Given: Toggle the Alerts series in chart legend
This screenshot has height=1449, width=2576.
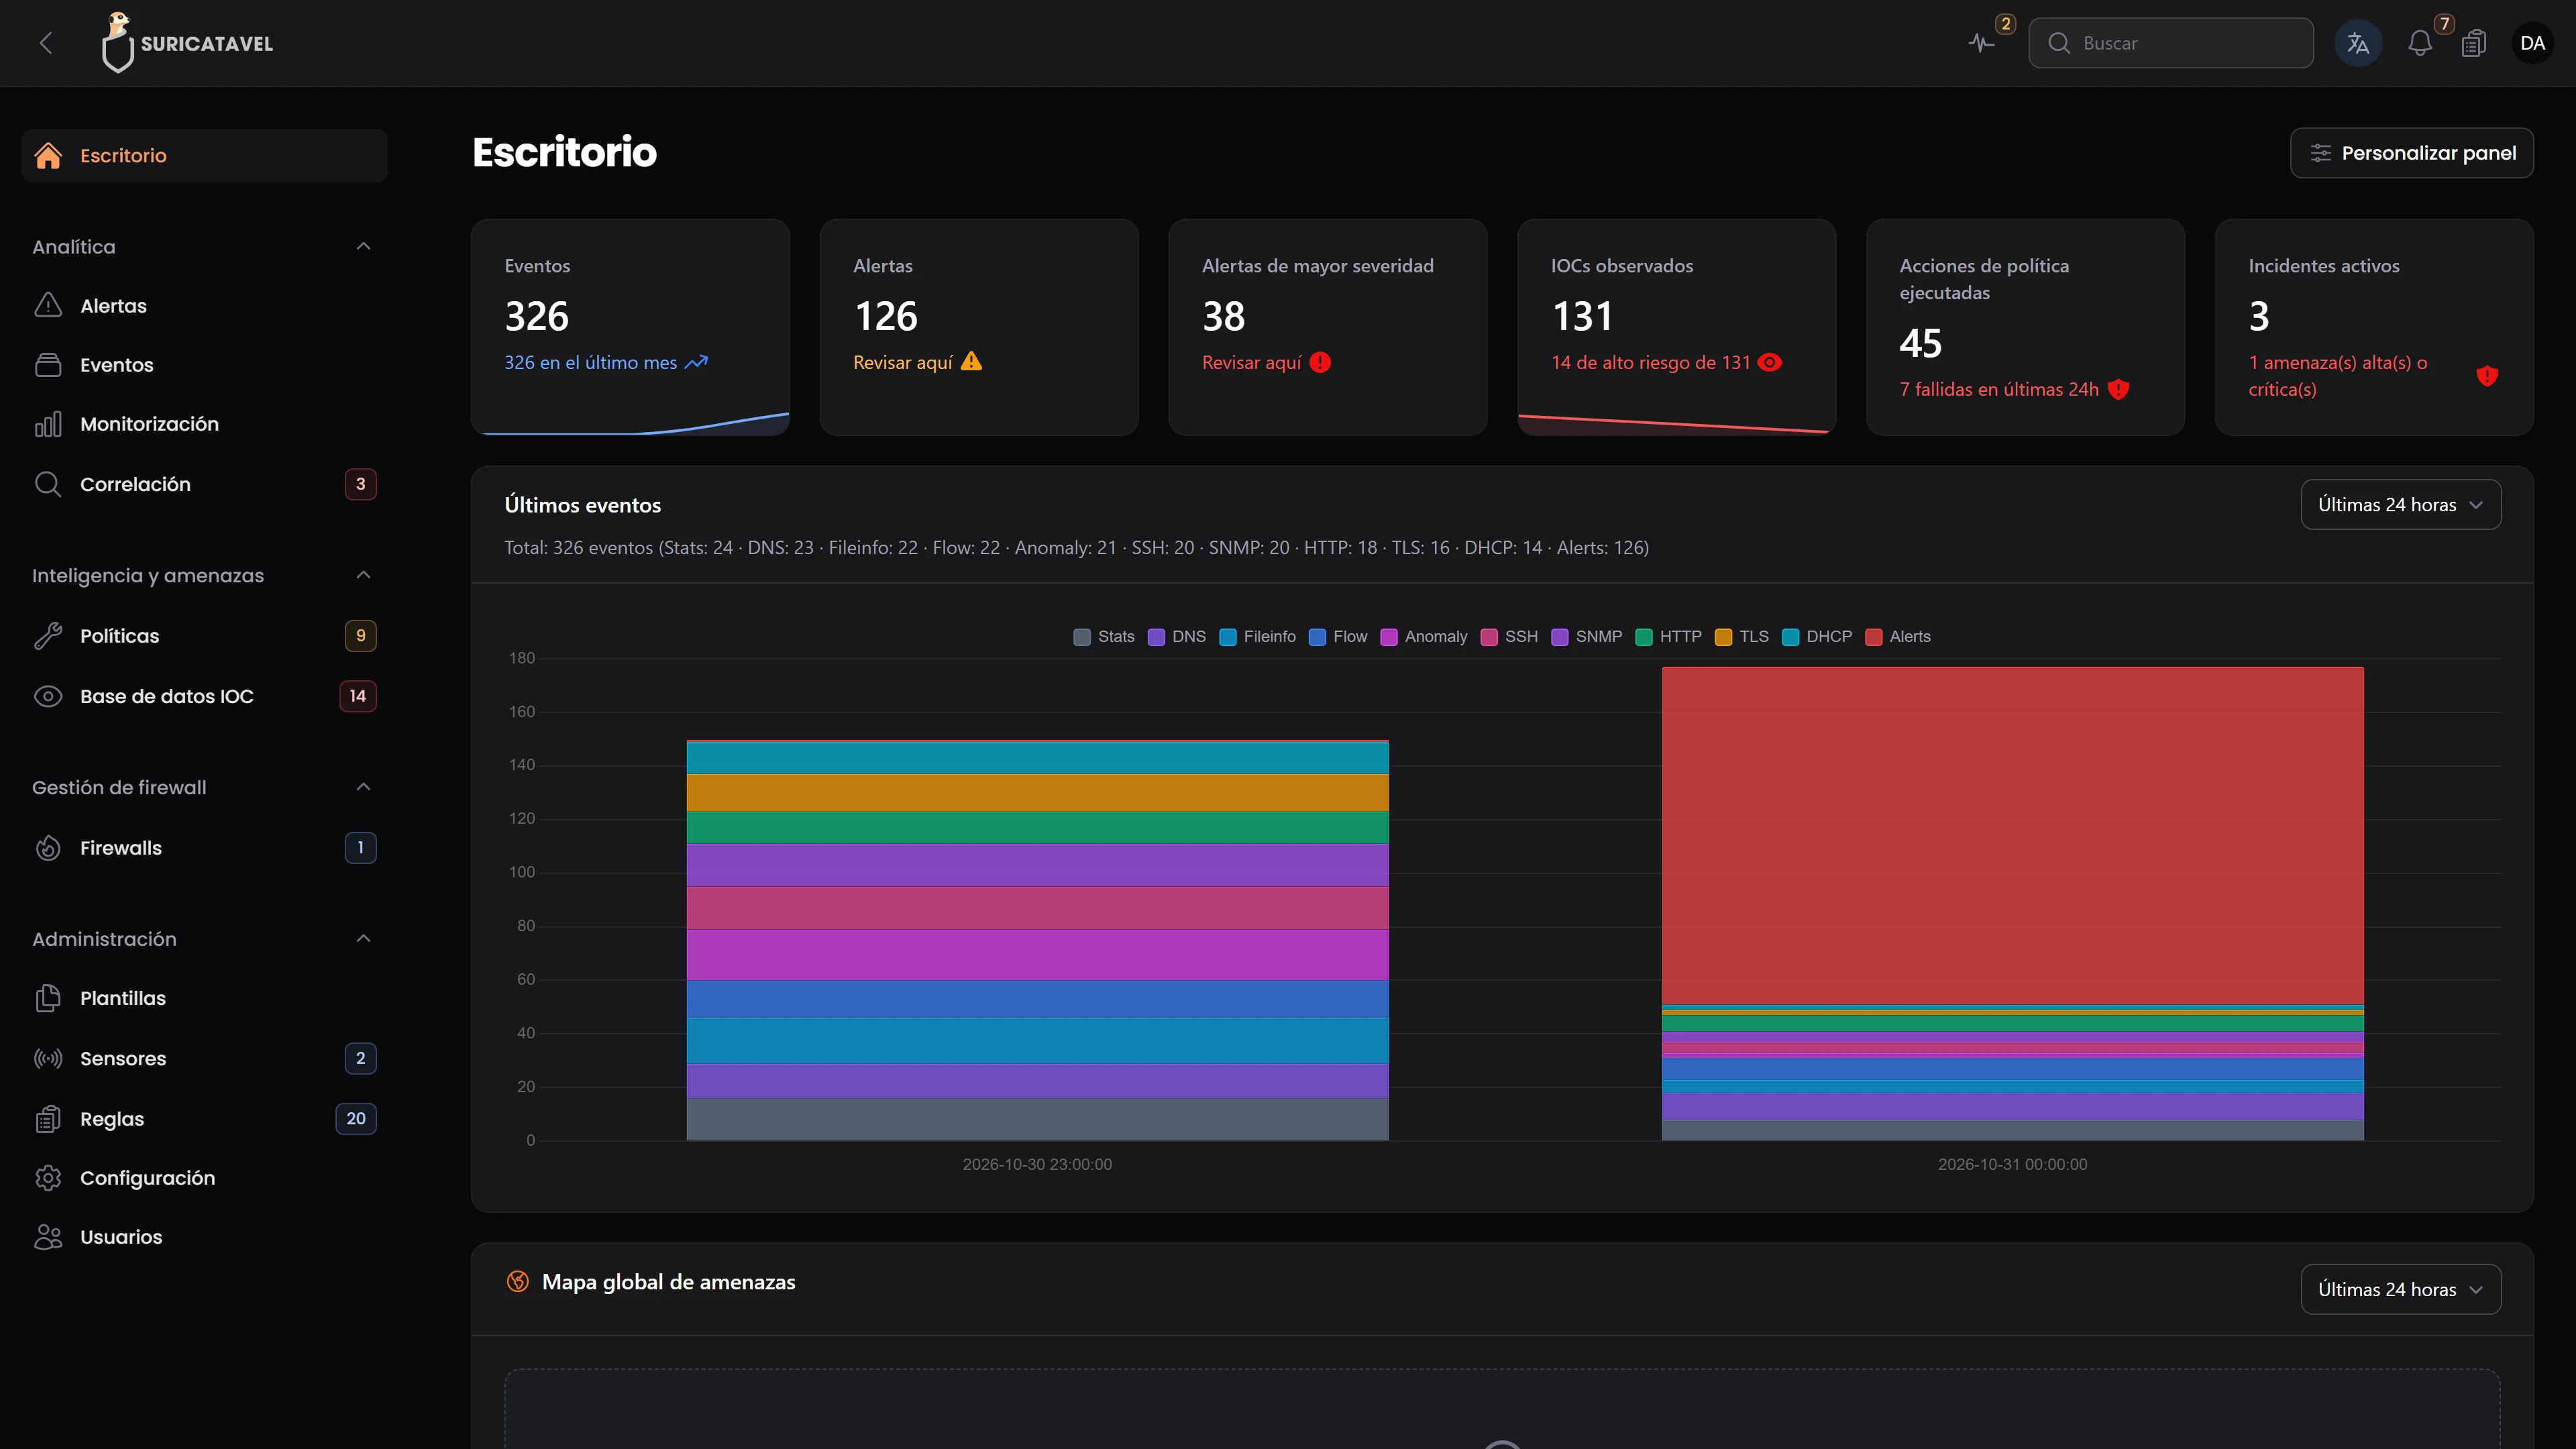Looking at the screenshot, I should pyautogui.click(x=1898, y=637).
